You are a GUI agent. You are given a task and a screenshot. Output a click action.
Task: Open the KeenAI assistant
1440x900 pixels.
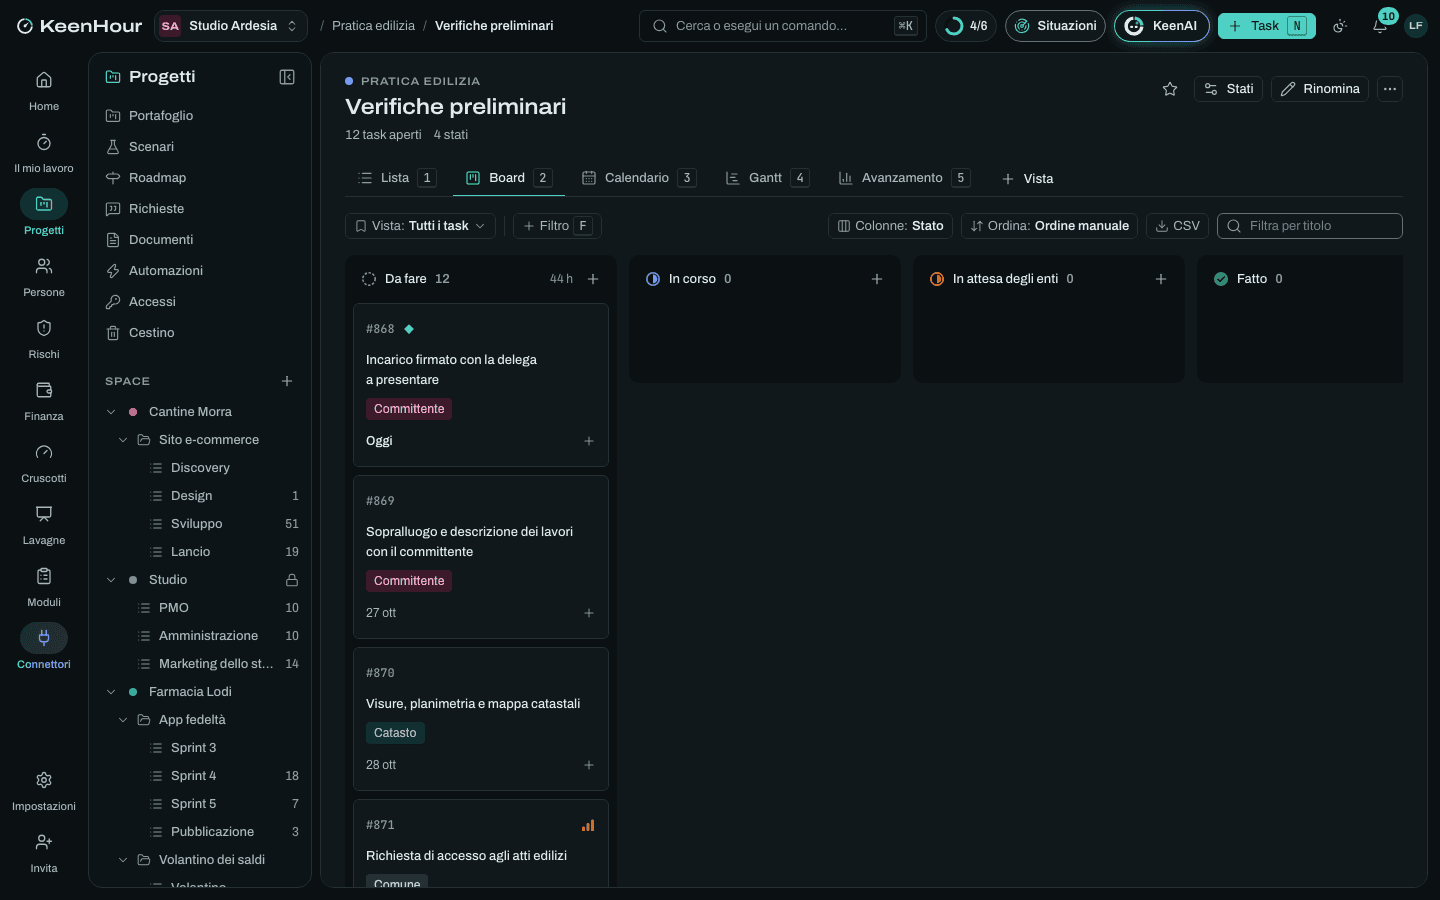[x=1161, y=26]
